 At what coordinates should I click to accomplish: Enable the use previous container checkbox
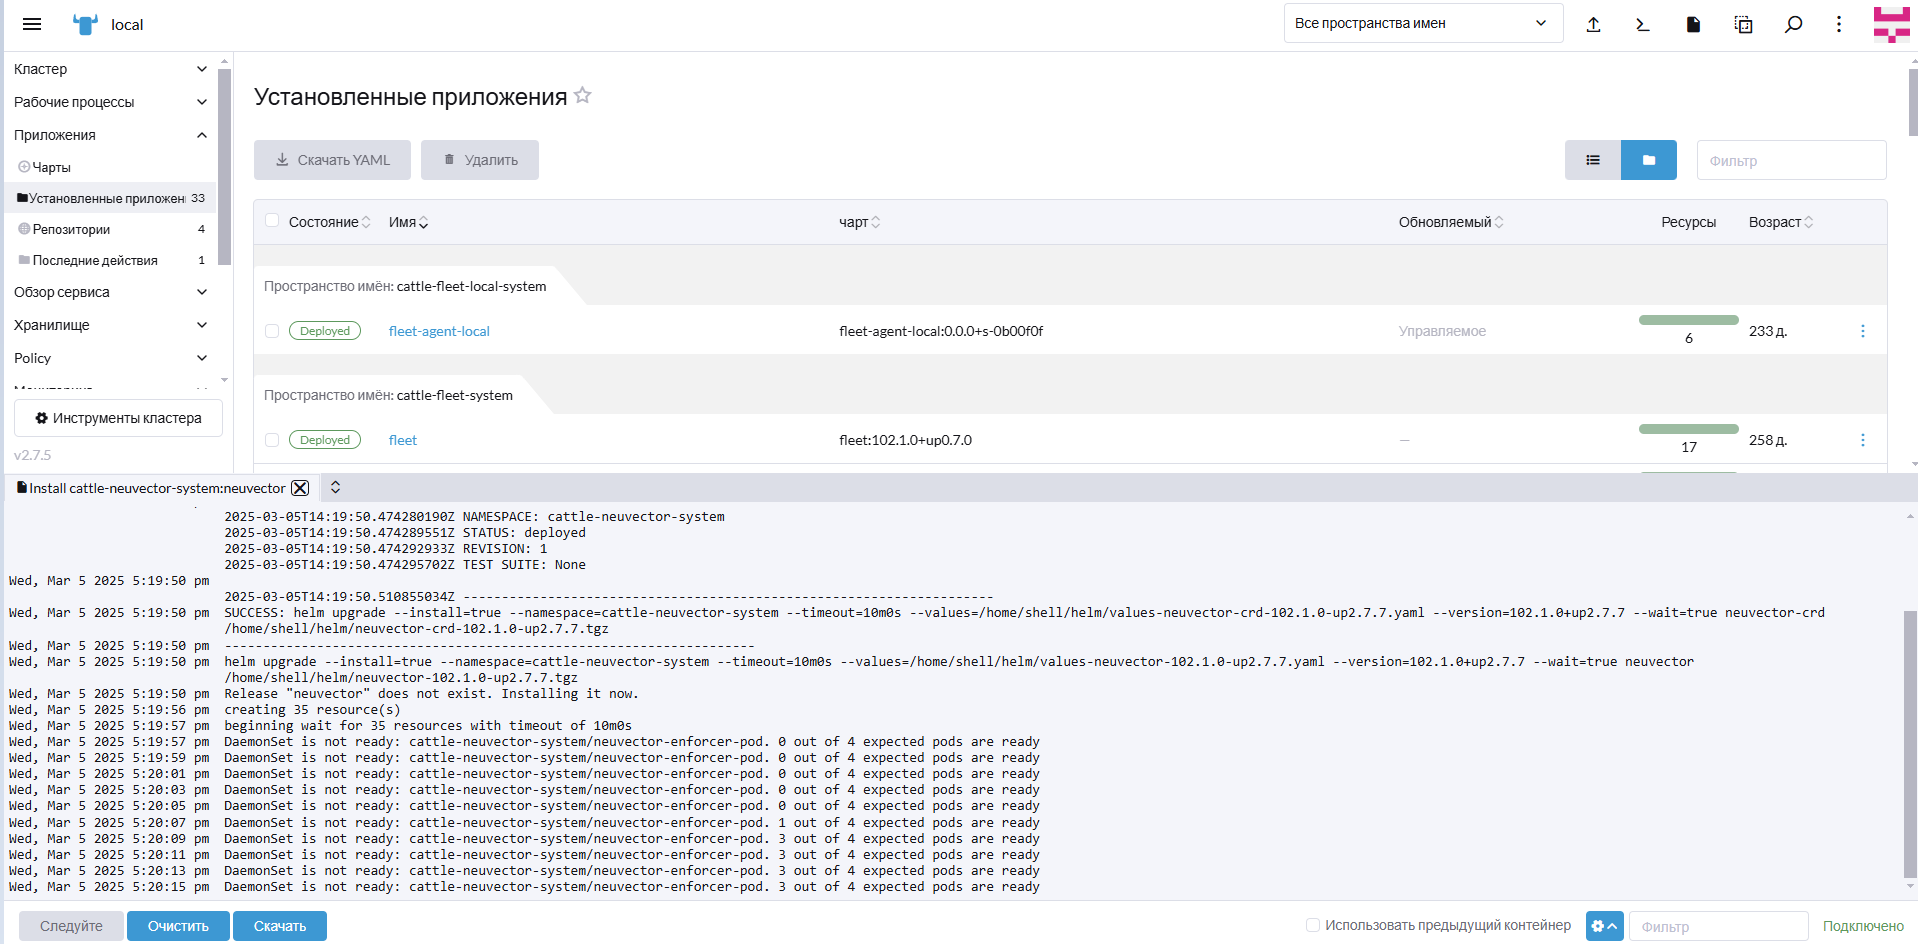coord(1313,925)
